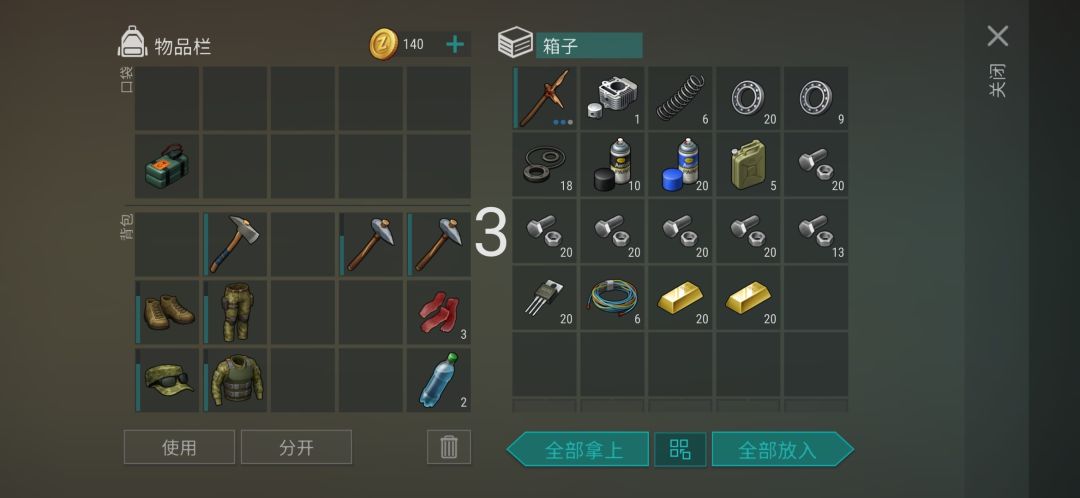The image size is (1080, 498).
Task: Click the trash bin delete icon
Action: click(x=448, y=447)
